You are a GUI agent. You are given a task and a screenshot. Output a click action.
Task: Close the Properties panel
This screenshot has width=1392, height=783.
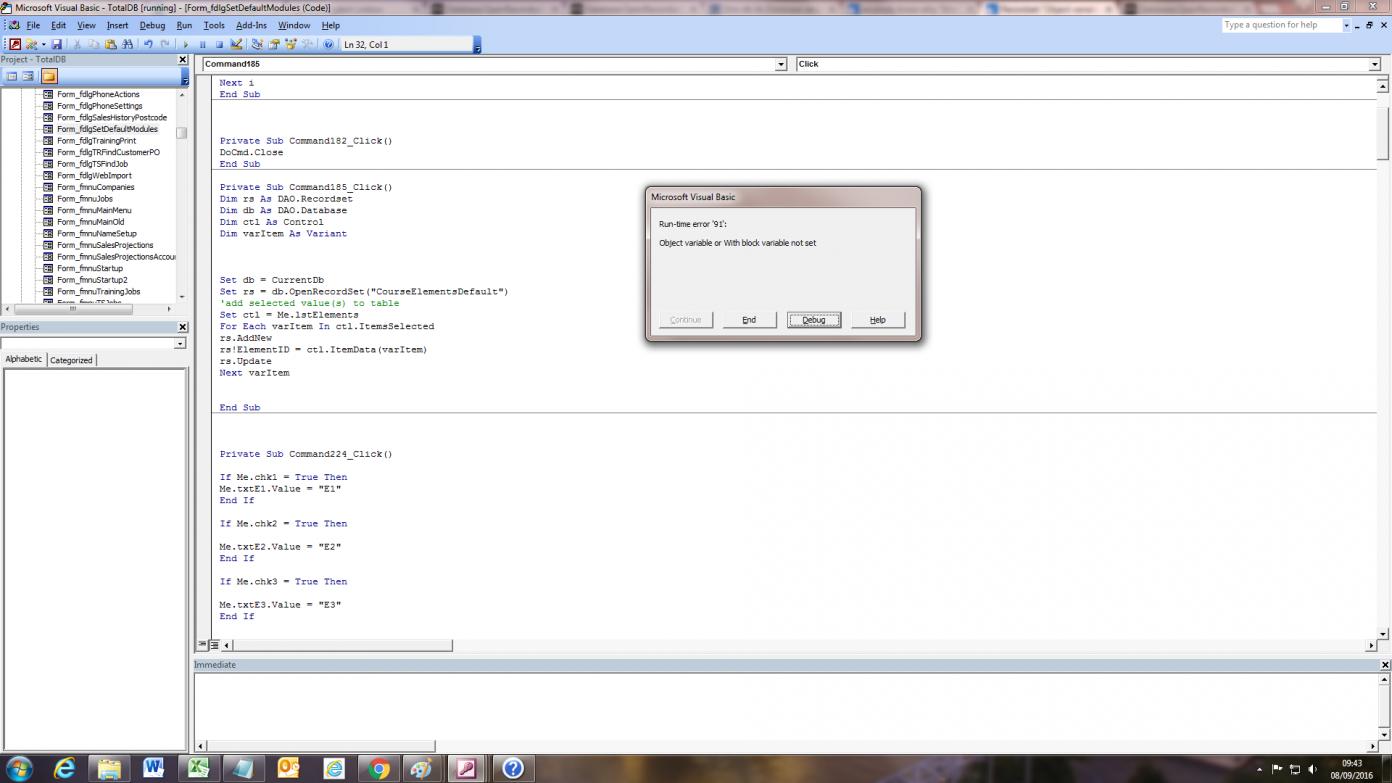pos(182,327)
